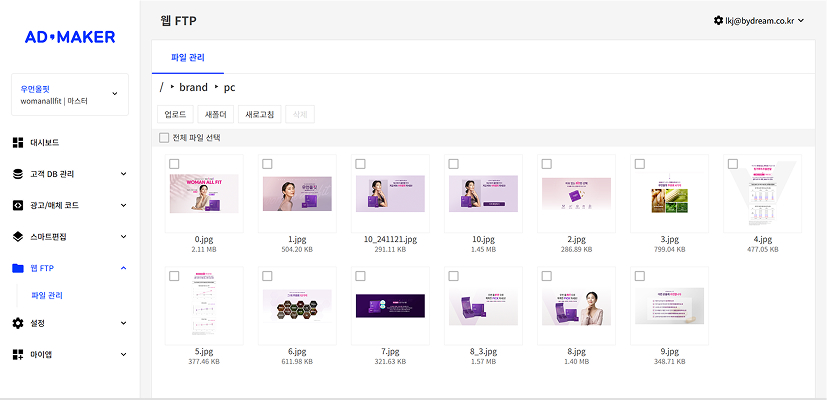Click the My App icon in sidebar
This screenshot has width=827, height=400.
(18, 354)
